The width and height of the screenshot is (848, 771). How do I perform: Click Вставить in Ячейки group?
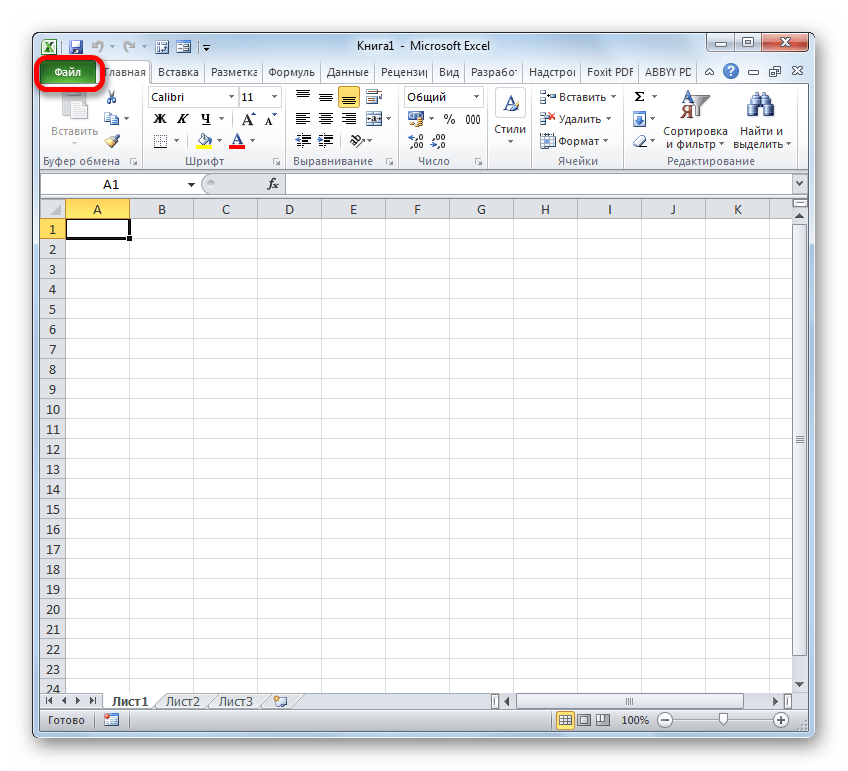pyautogui.click(x=578, y=97)
